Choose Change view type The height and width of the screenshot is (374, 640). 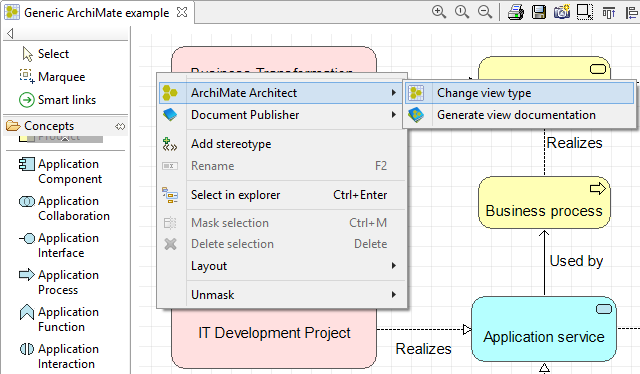520,93
